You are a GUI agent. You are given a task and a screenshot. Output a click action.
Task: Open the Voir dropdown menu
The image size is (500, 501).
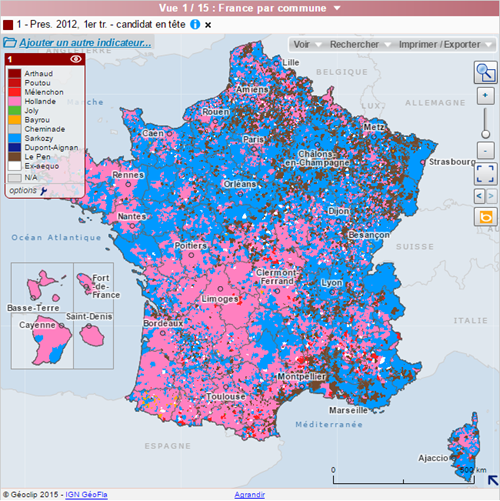[307, 44]
